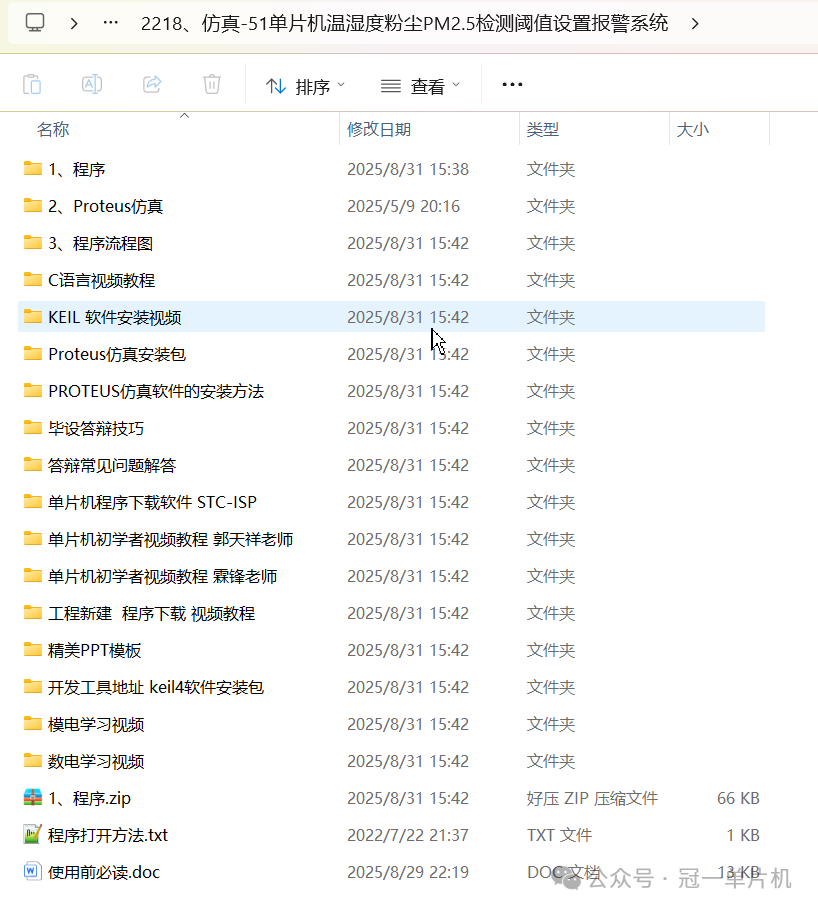Select the folder icon of 精美PPT模板
The image size is (818, 911).
coord(33,650)
